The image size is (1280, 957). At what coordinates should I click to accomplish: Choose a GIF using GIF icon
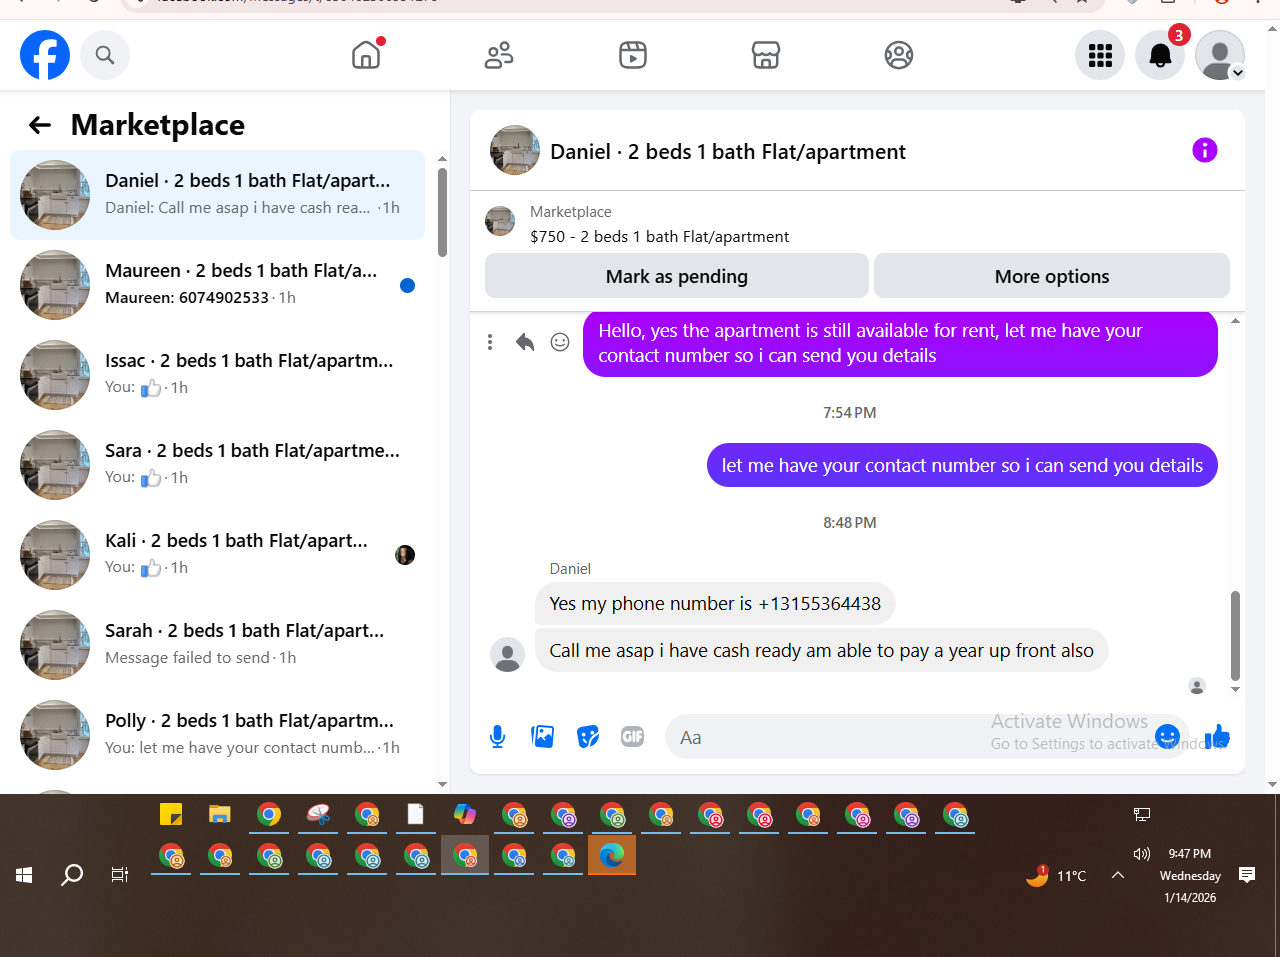633,737
